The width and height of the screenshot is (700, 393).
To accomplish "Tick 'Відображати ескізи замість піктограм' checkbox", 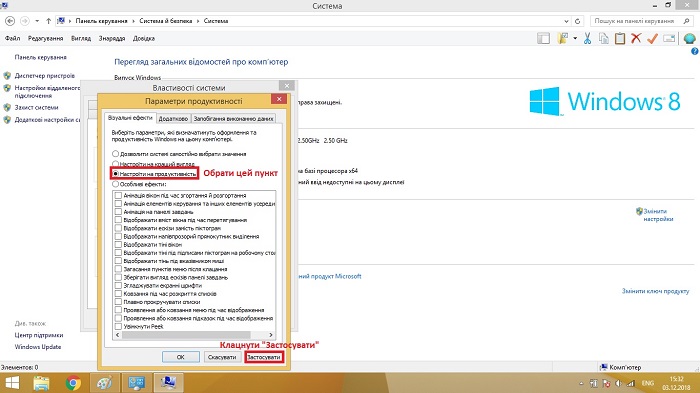I will (x=118, y=228).
